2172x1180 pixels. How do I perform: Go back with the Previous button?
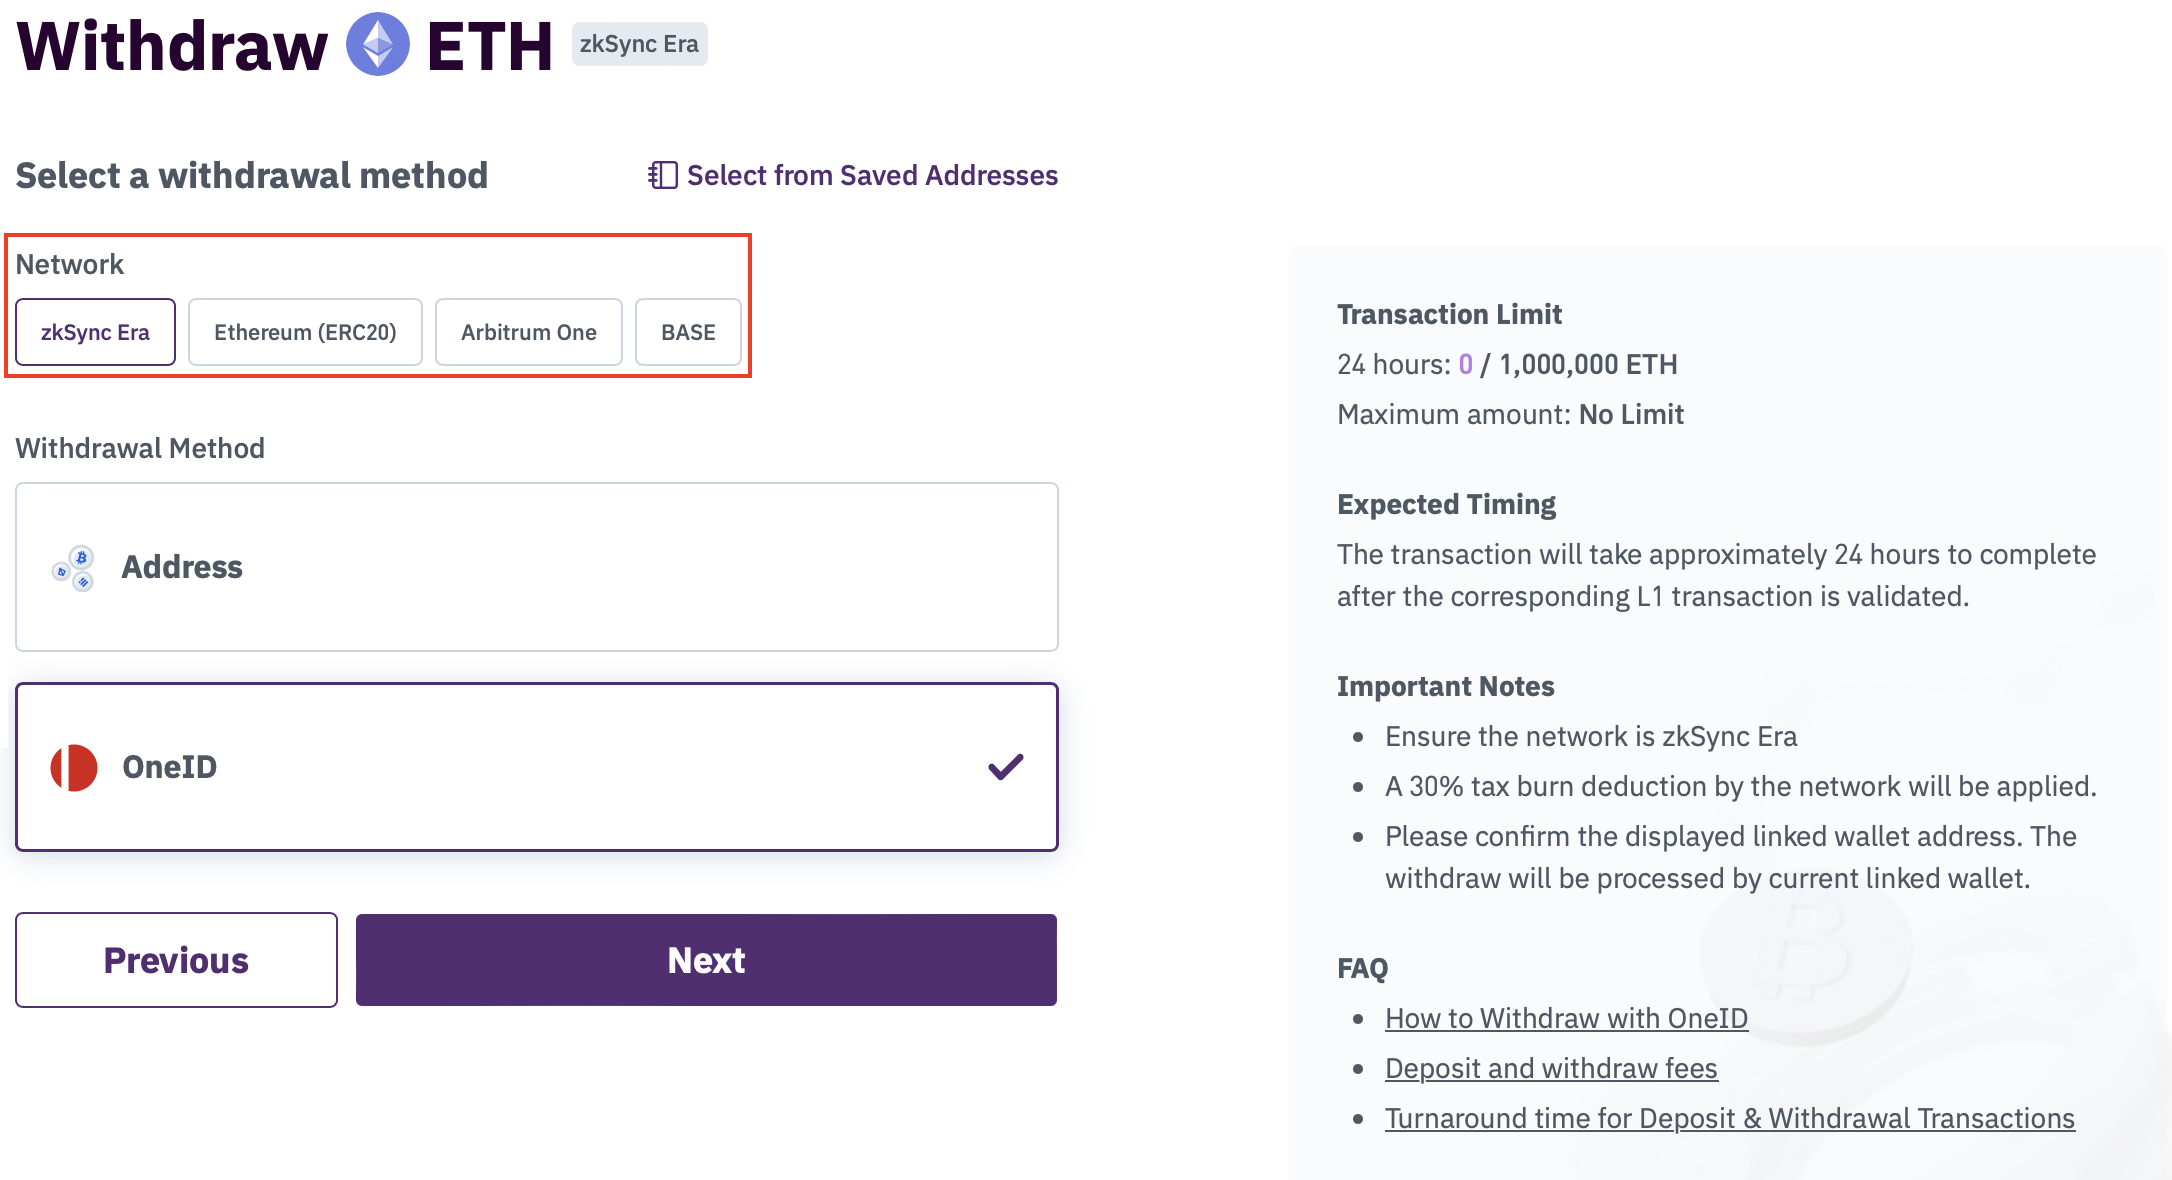point(177,960)
